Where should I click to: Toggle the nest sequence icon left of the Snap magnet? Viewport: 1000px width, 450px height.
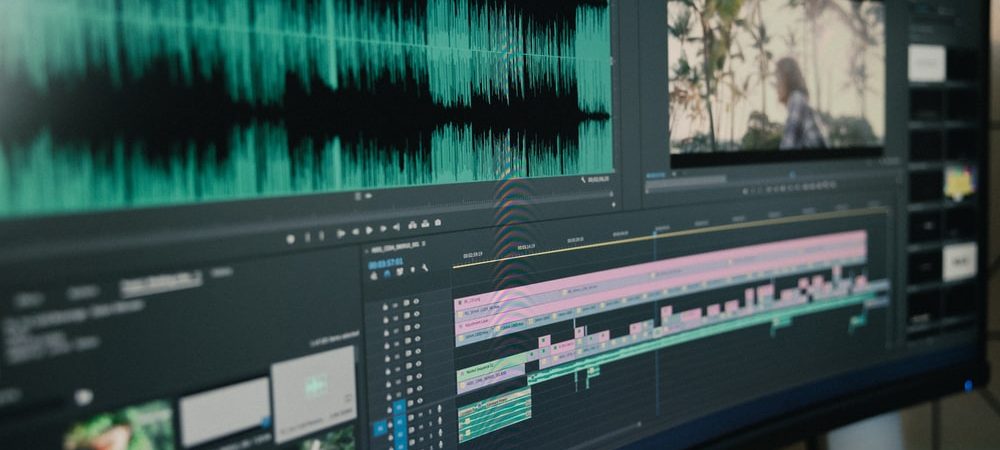pos(374,275)
